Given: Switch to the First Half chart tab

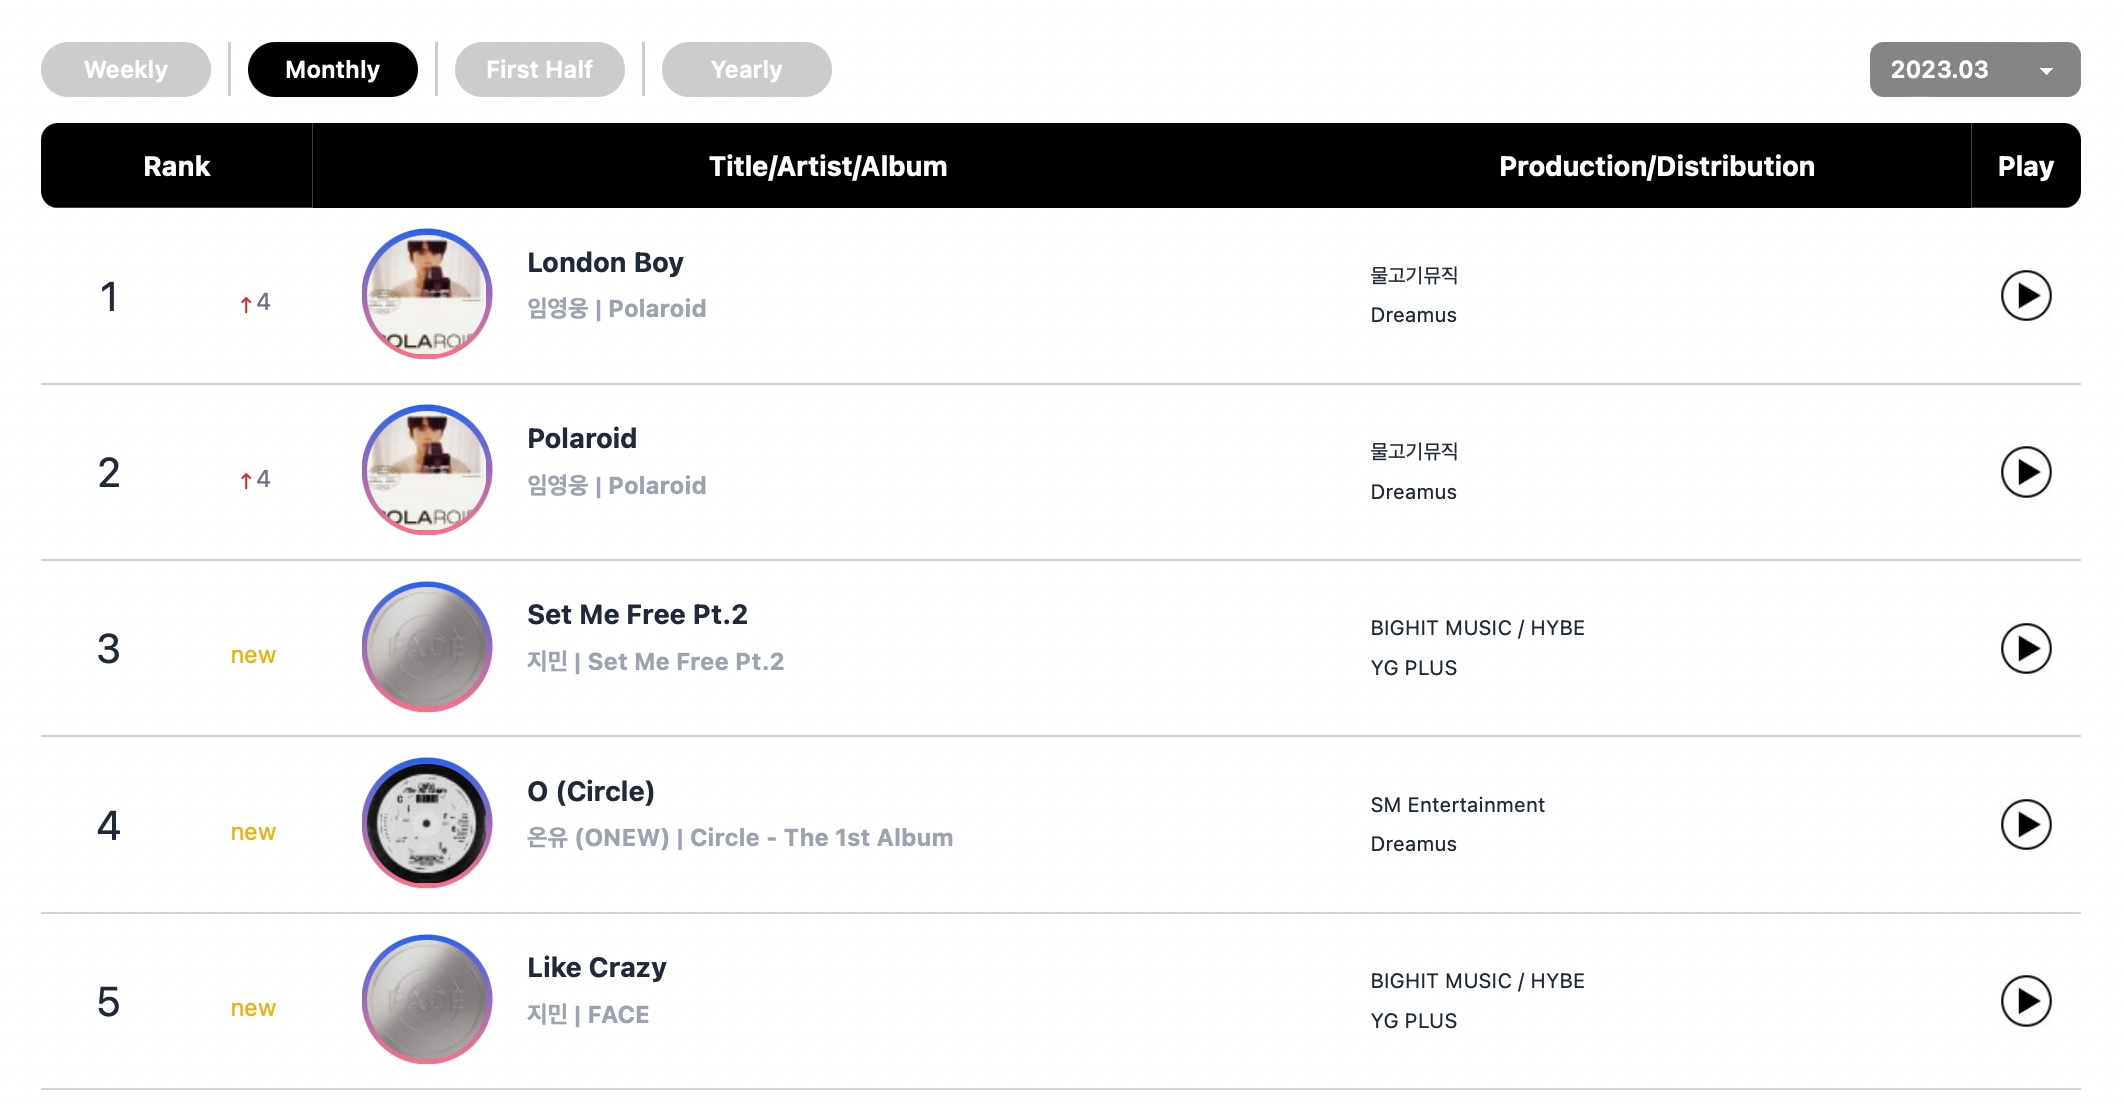Looking at the screenshot, I should [x=540, y=70].
